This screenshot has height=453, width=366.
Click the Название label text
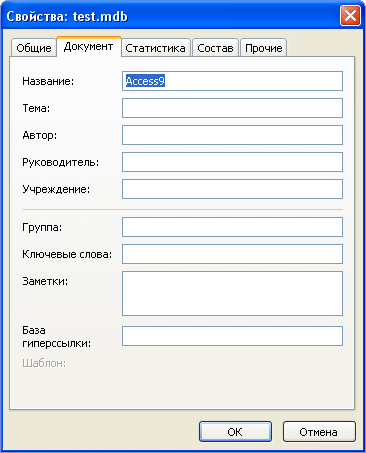[48, 81]
